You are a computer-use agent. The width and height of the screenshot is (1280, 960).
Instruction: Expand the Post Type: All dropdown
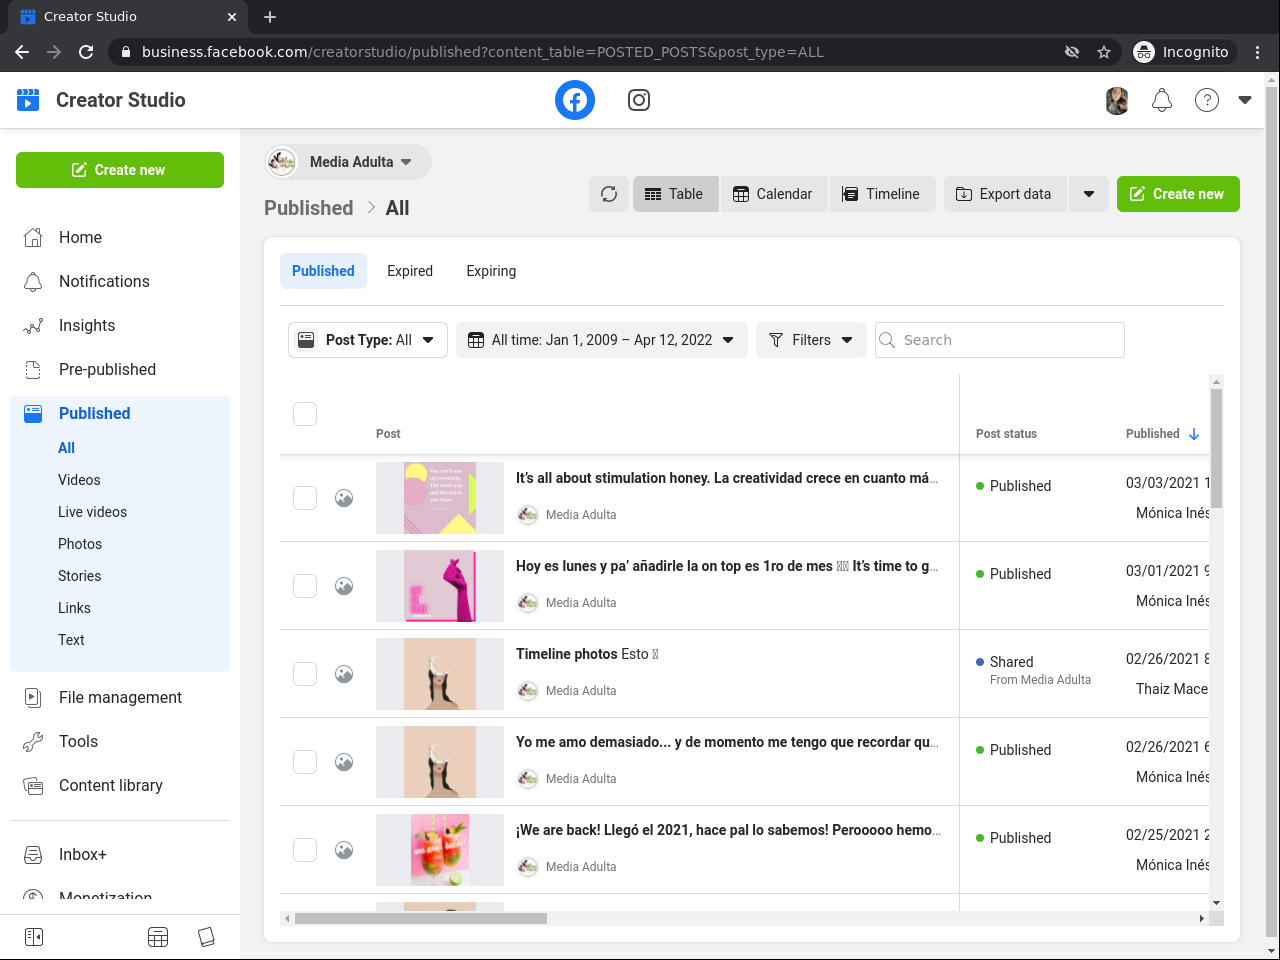click(367, 340)
